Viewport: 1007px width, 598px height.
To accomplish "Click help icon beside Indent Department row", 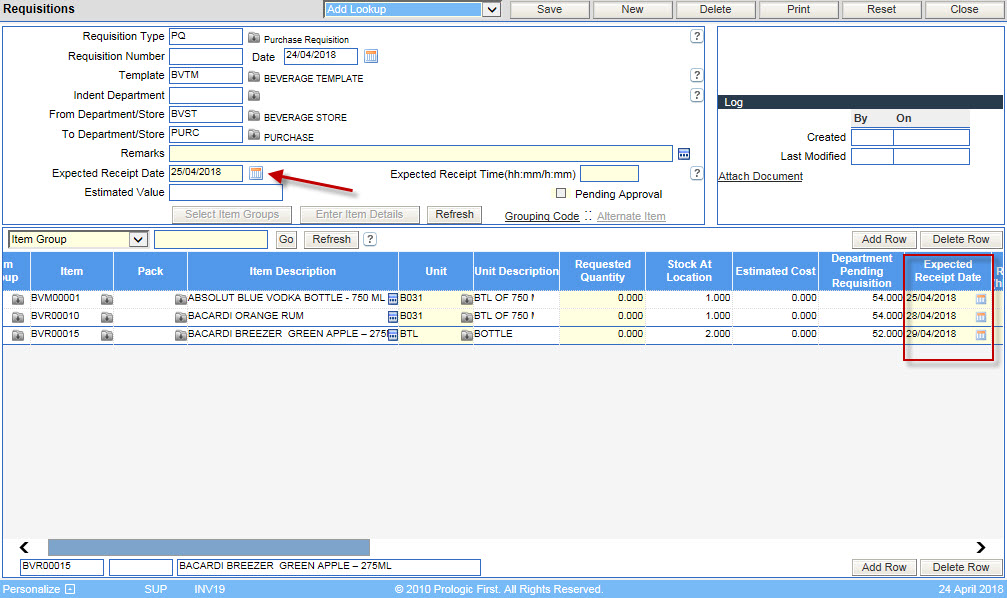I will (696, 95).
